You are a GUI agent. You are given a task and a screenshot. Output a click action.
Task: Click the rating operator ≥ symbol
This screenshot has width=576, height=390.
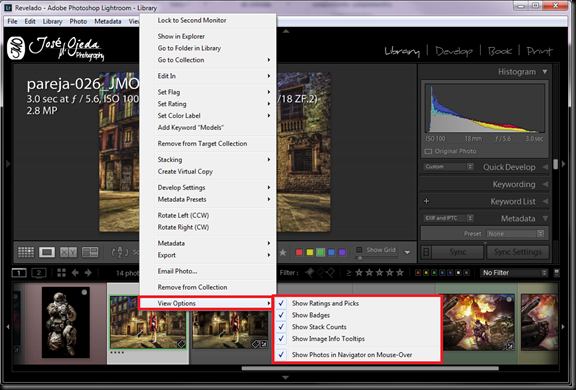(349, 273)
